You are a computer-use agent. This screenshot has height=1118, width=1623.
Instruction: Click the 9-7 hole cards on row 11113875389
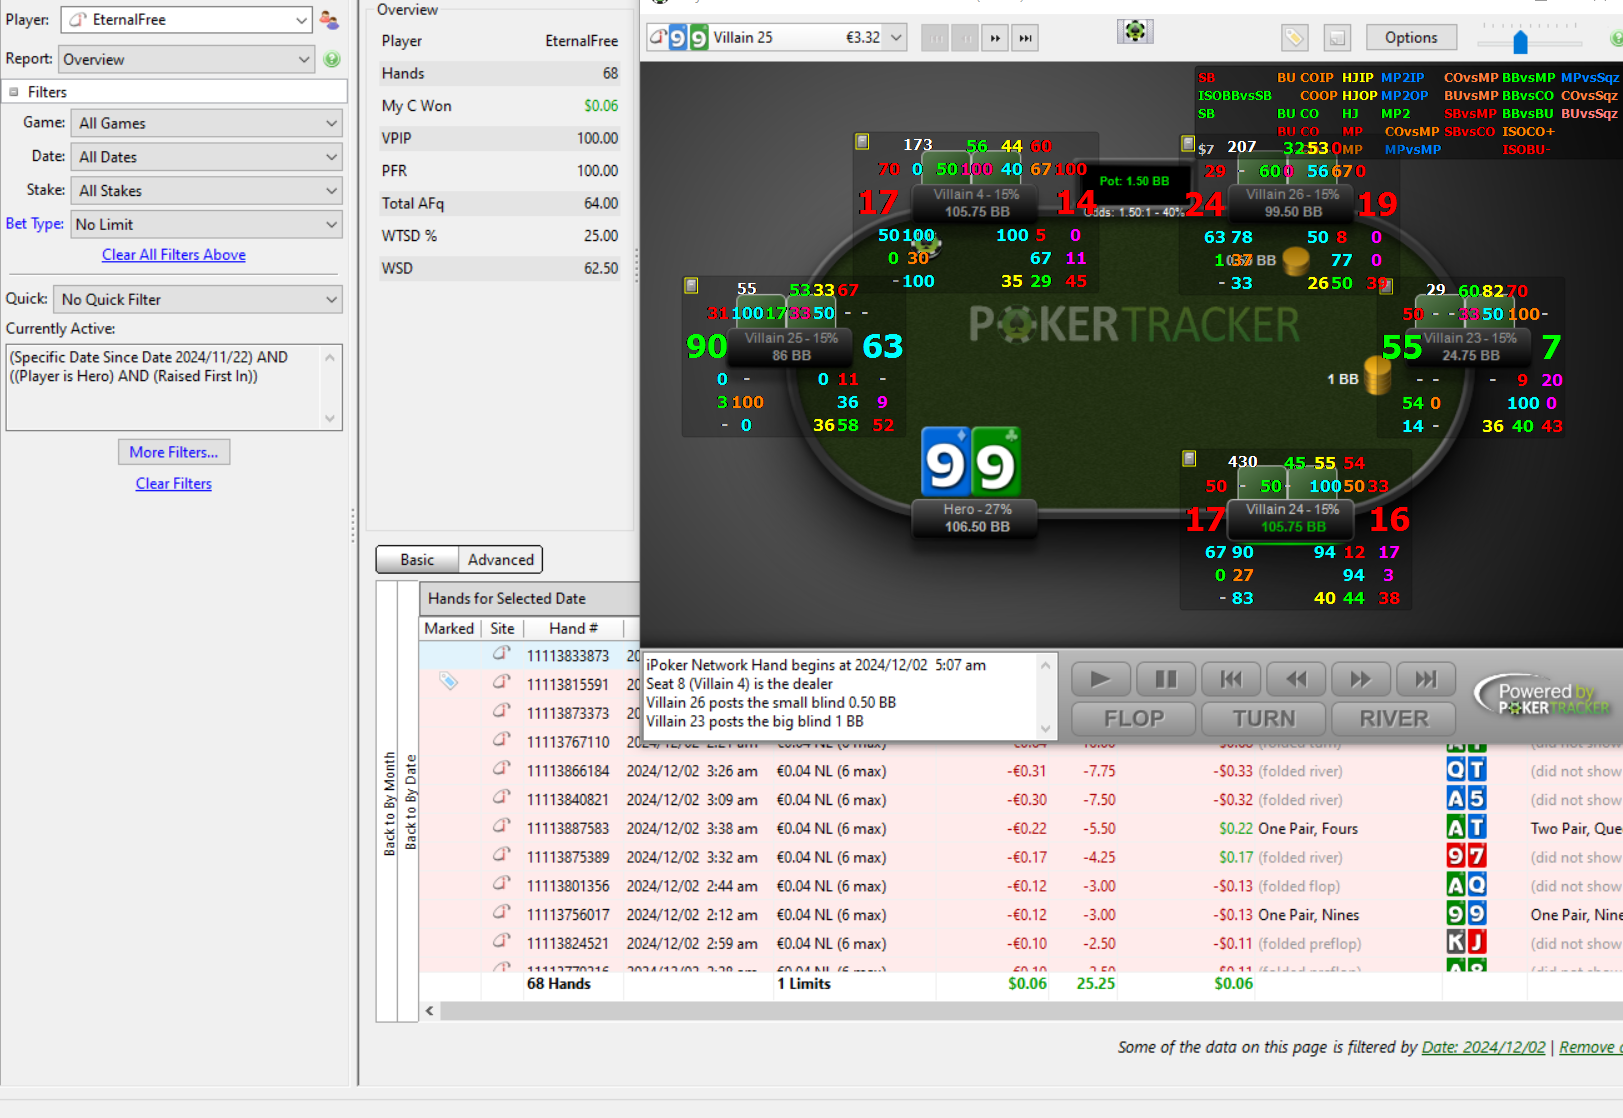(x=1466, y=857)
